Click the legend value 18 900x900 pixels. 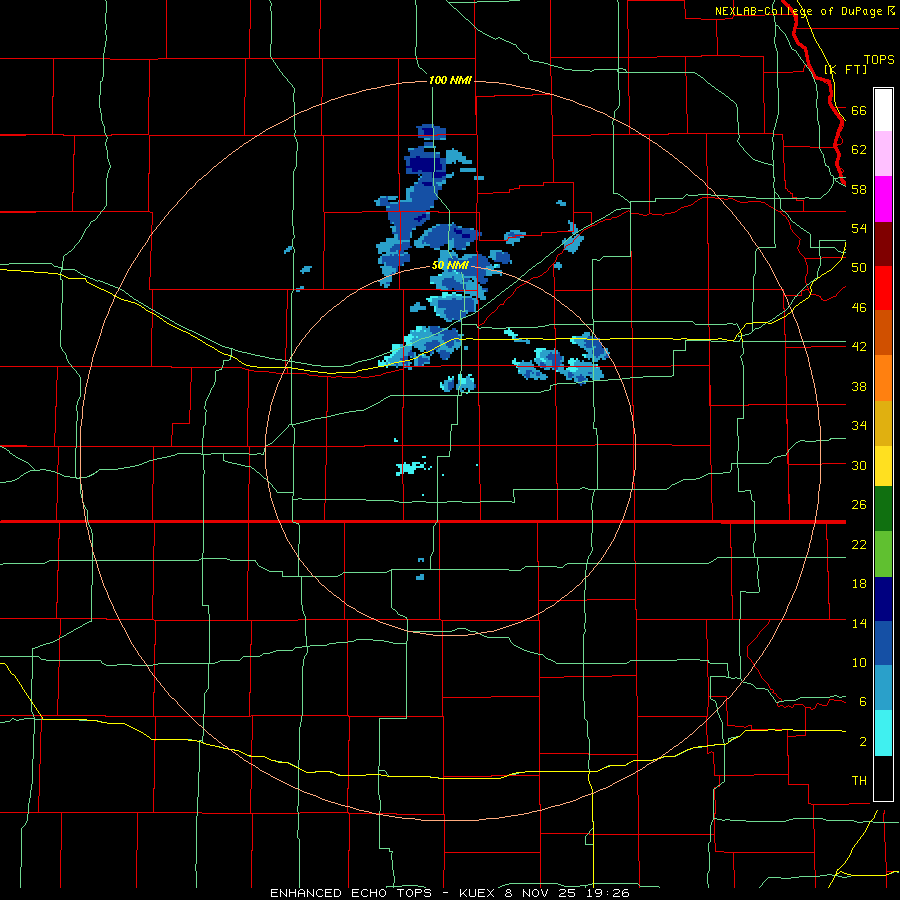pyautogui.click(x=859, y=584)
